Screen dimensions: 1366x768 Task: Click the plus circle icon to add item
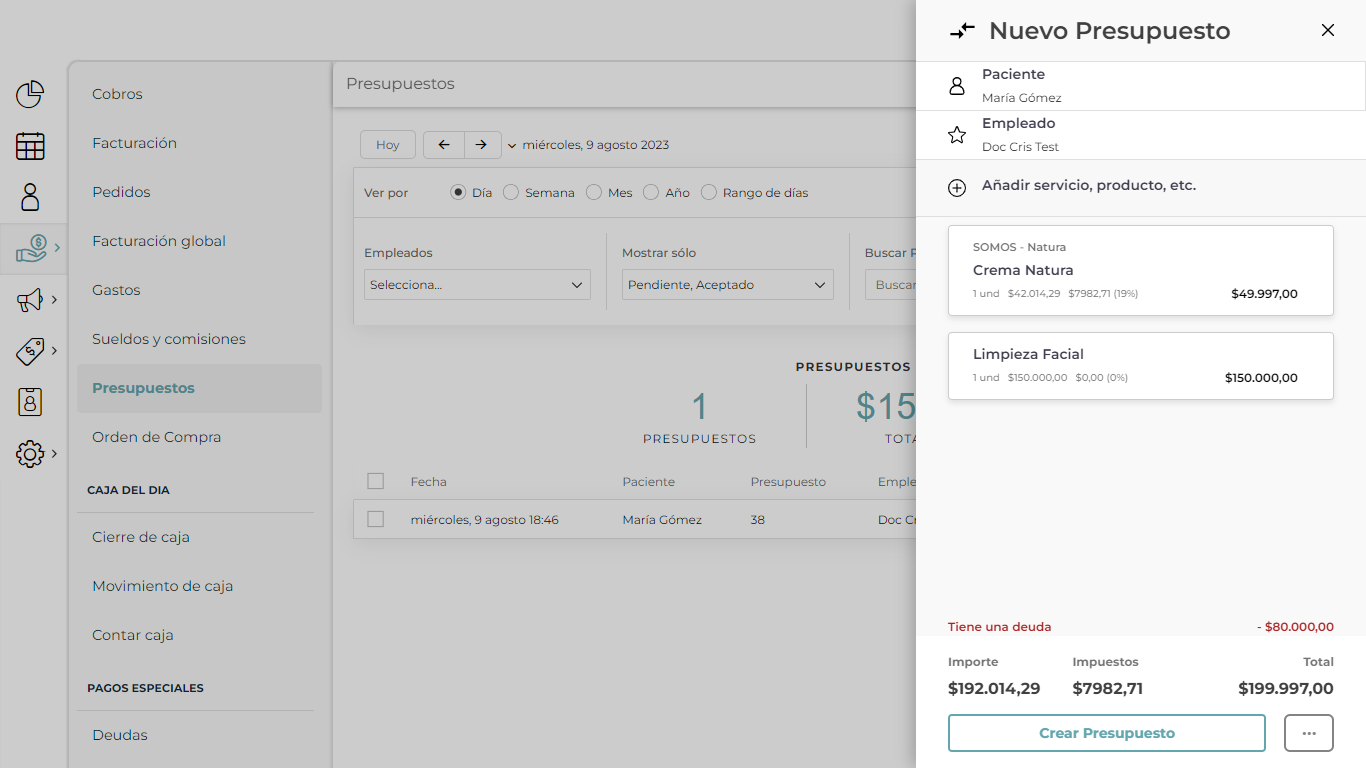[x=957, y=188]
